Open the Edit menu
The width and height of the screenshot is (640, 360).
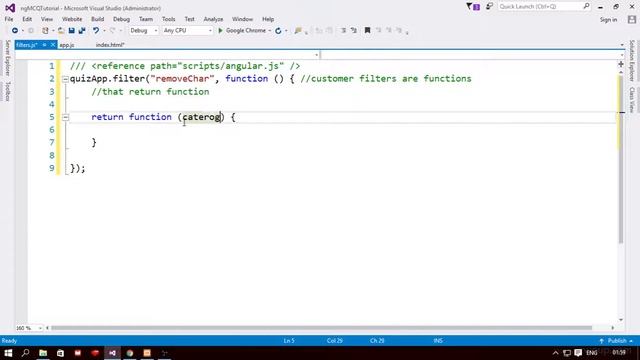click(27, 19)
